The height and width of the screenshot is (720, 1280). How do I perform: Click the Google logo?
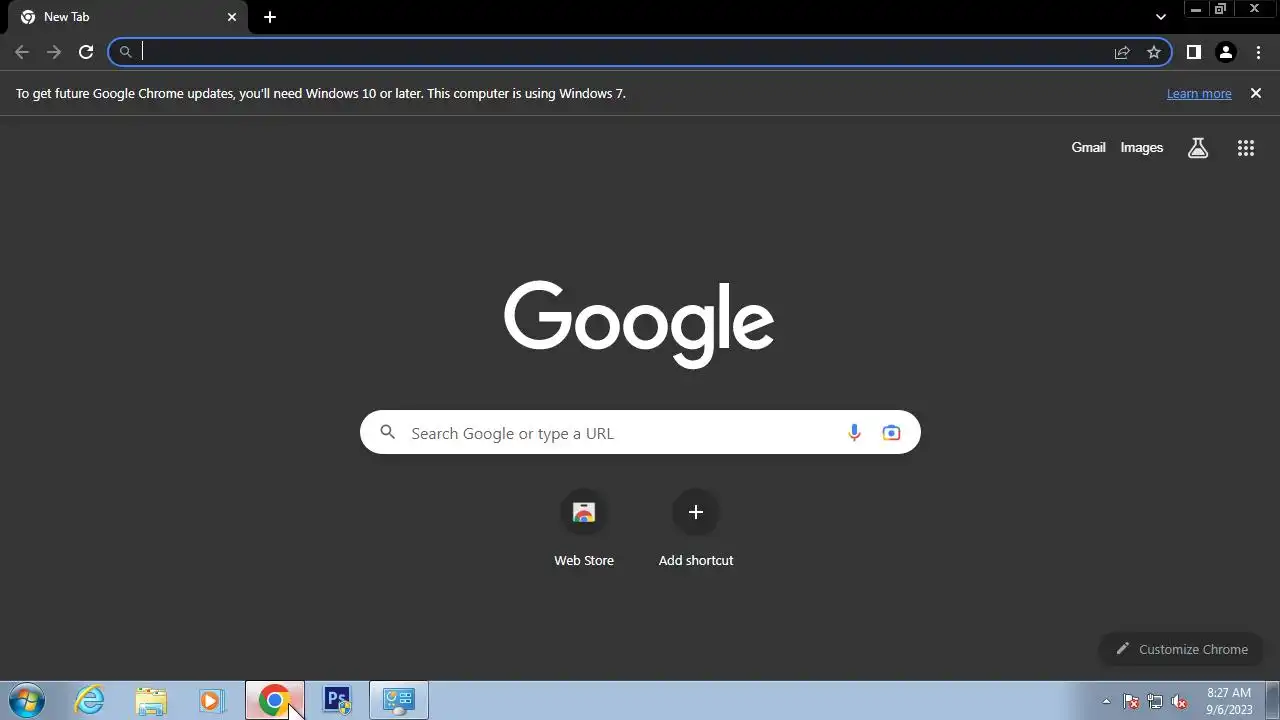tap(639, 323)
